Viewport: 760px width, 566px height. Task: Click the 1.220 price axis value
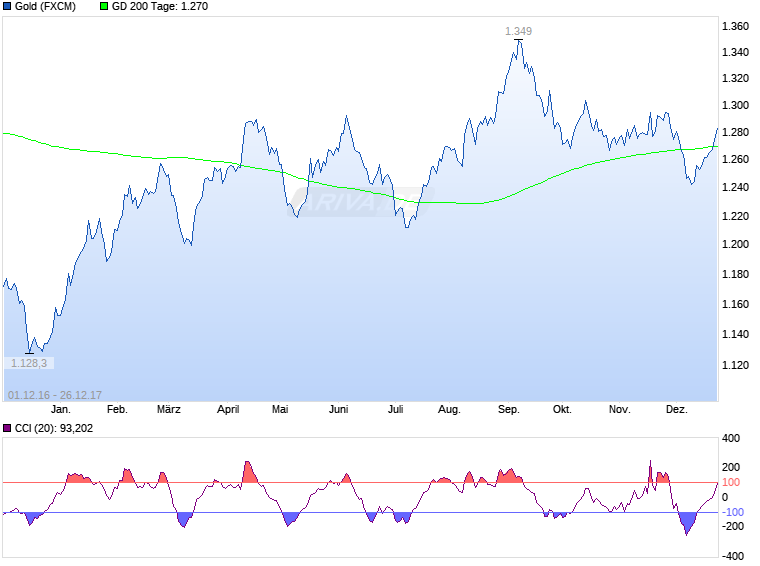pyautogui.click(x=735, y=216)
